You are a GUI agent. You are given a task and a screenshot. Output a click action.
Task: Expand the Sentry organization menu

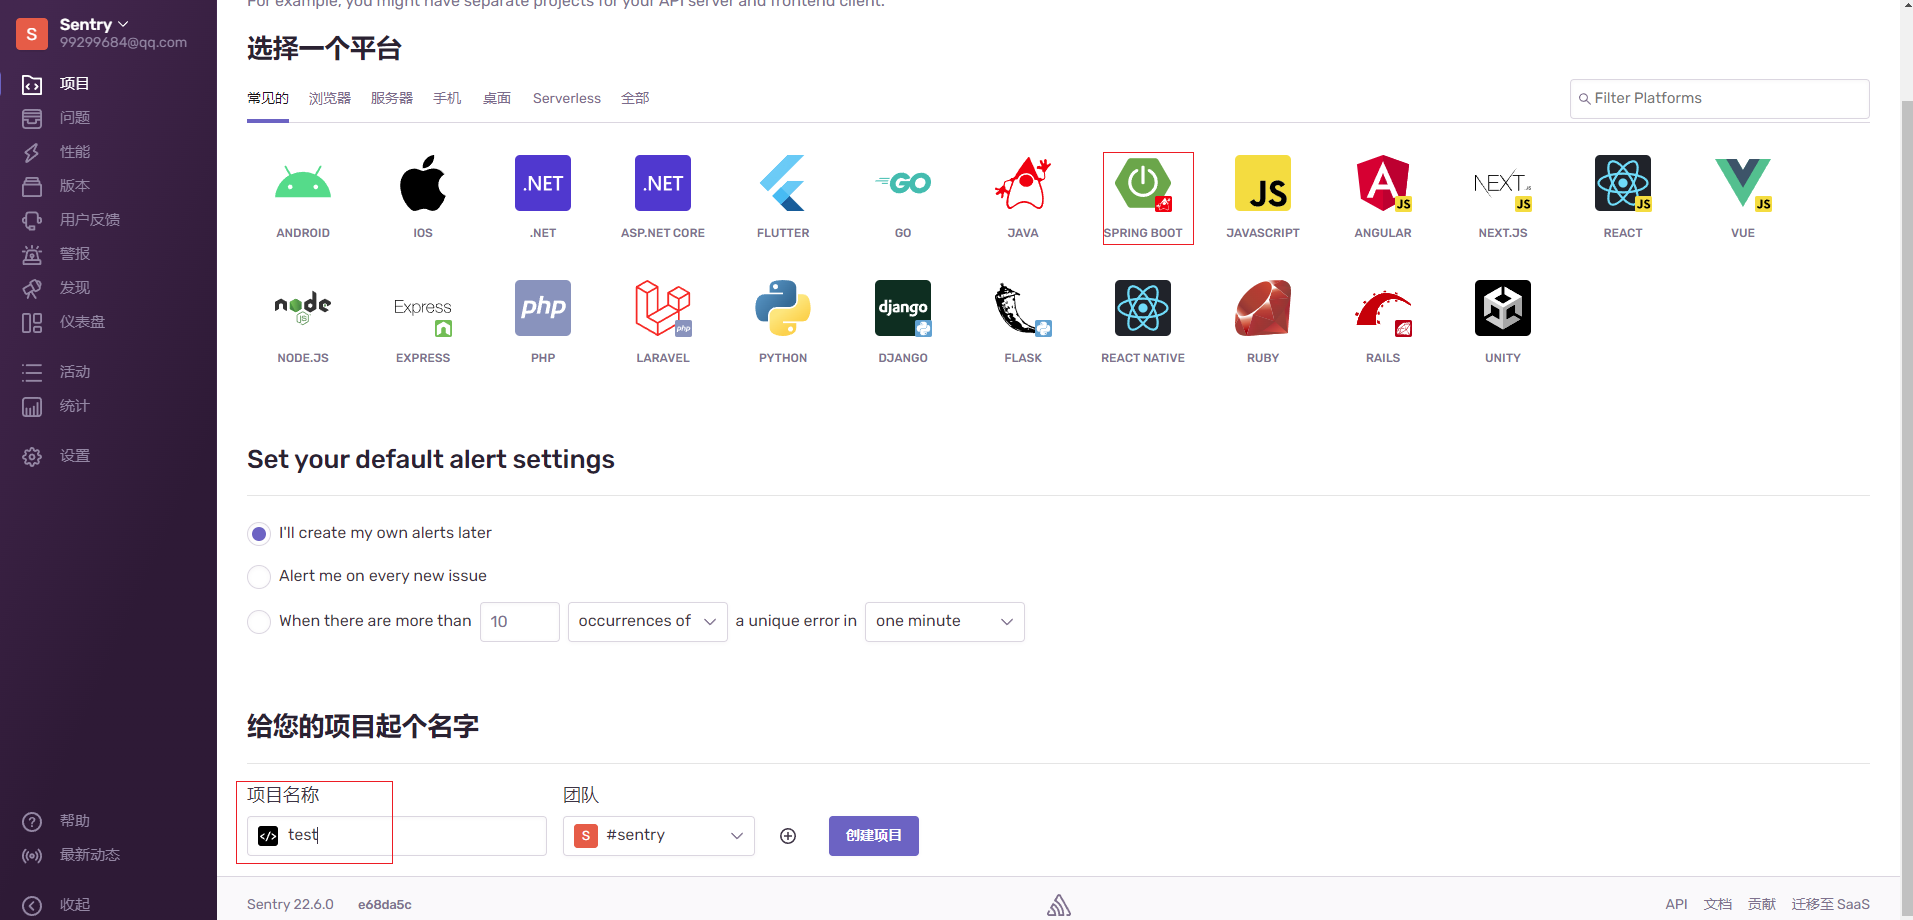(94, 24)
